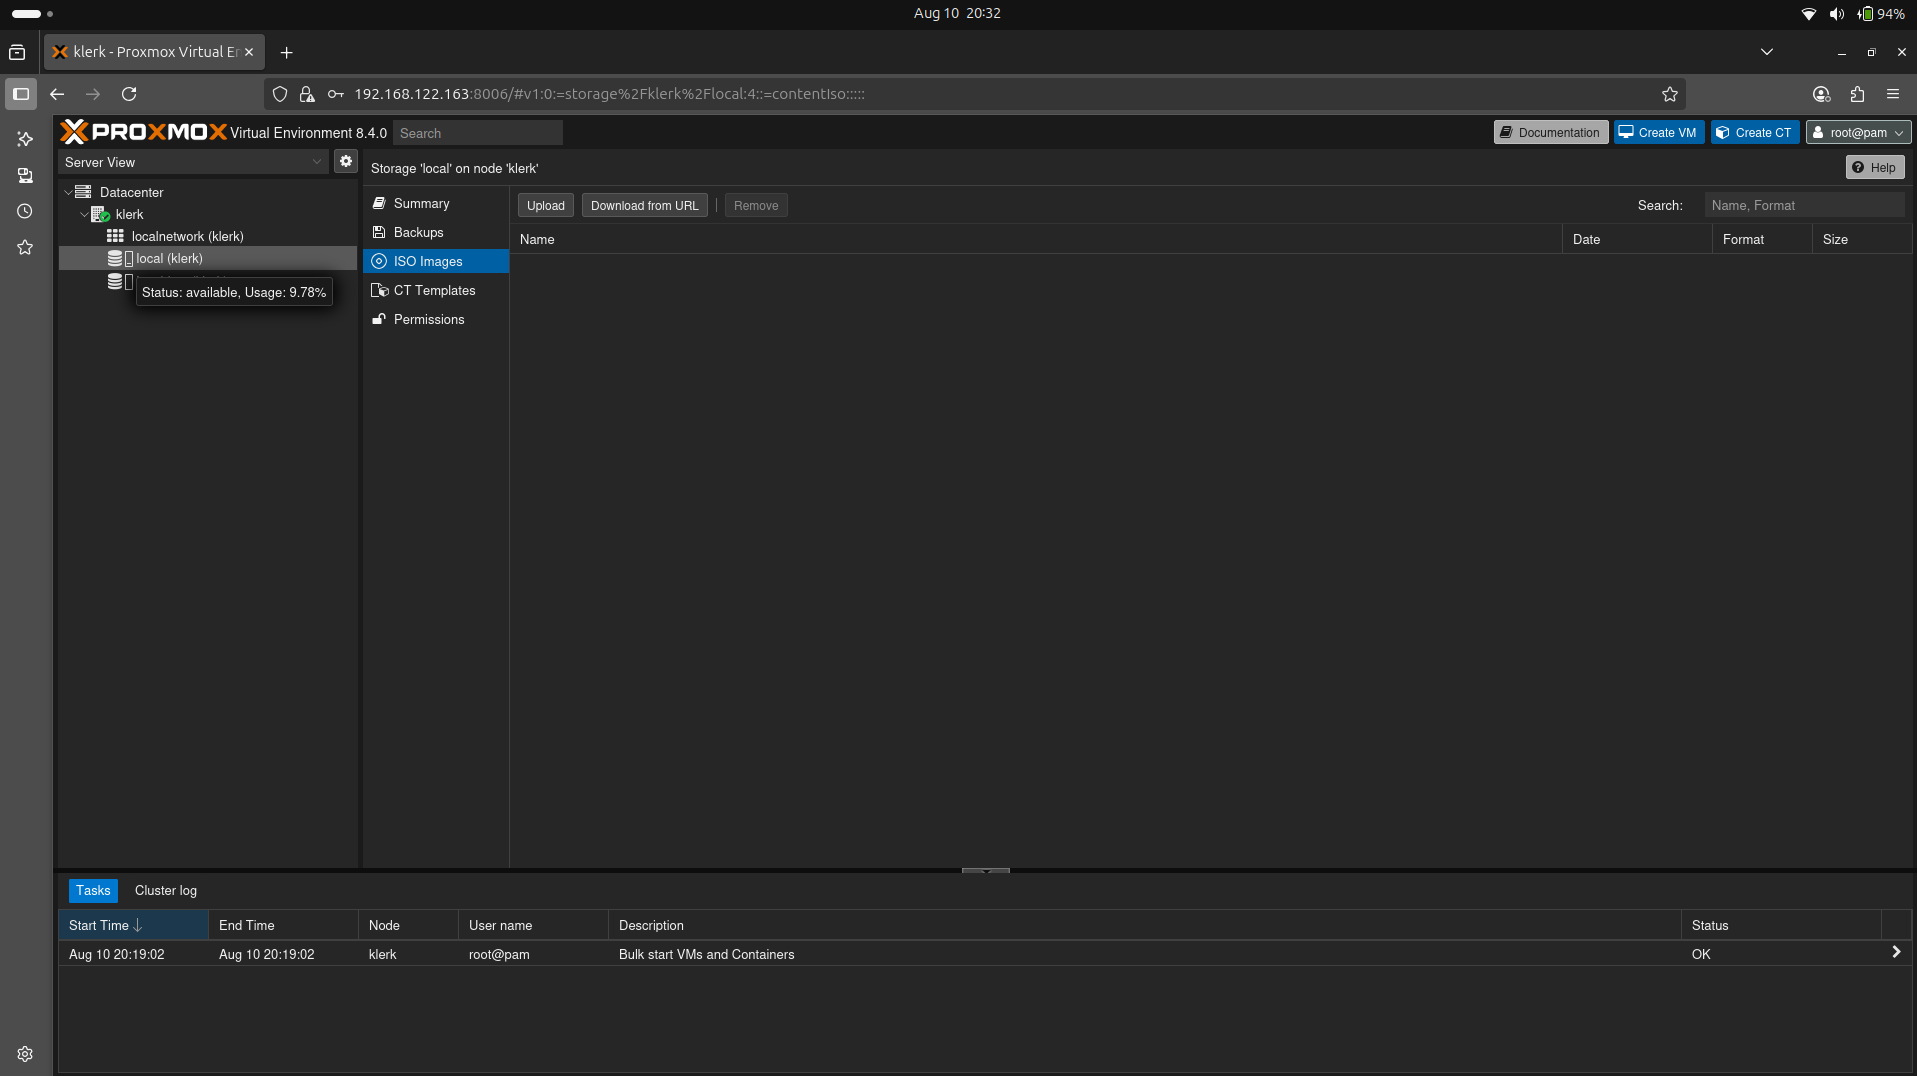This screenshot has height=1076, width=1917.
Task: Open the Server View dropdown
Action: pyautogui.click(x=316, y=161)
